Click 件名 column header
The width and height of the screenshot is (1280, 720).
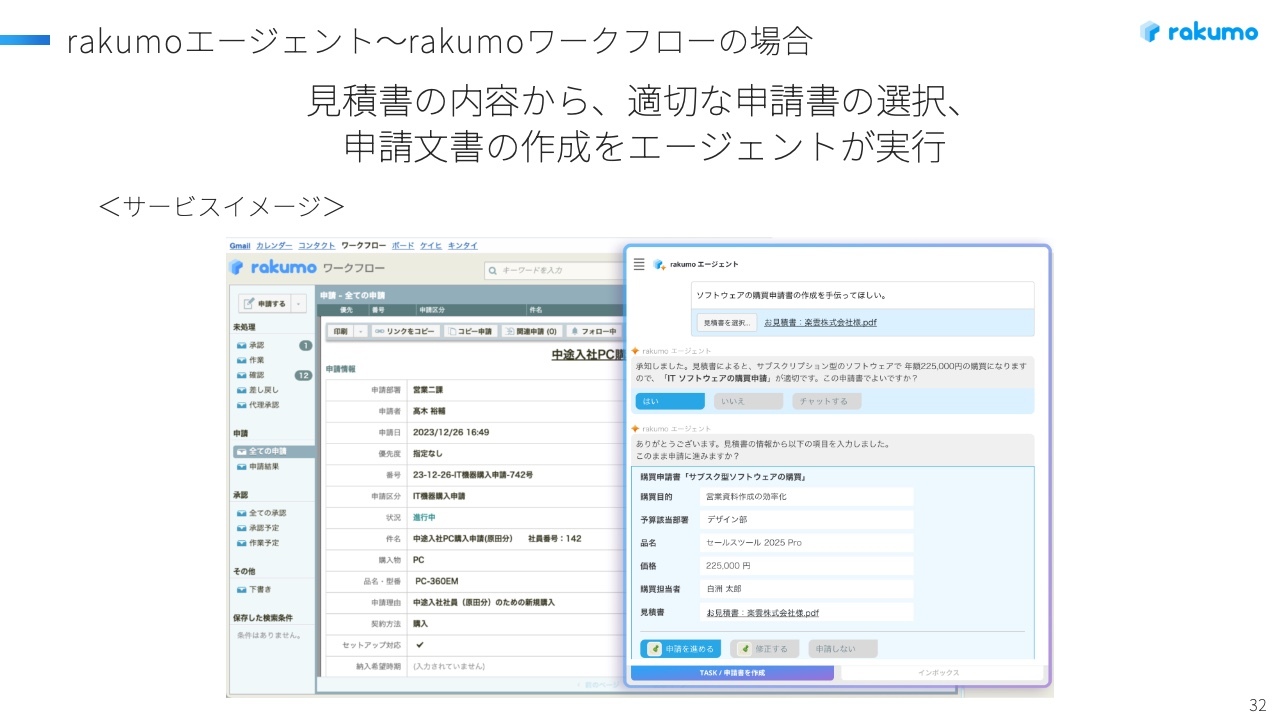point(535,310)
